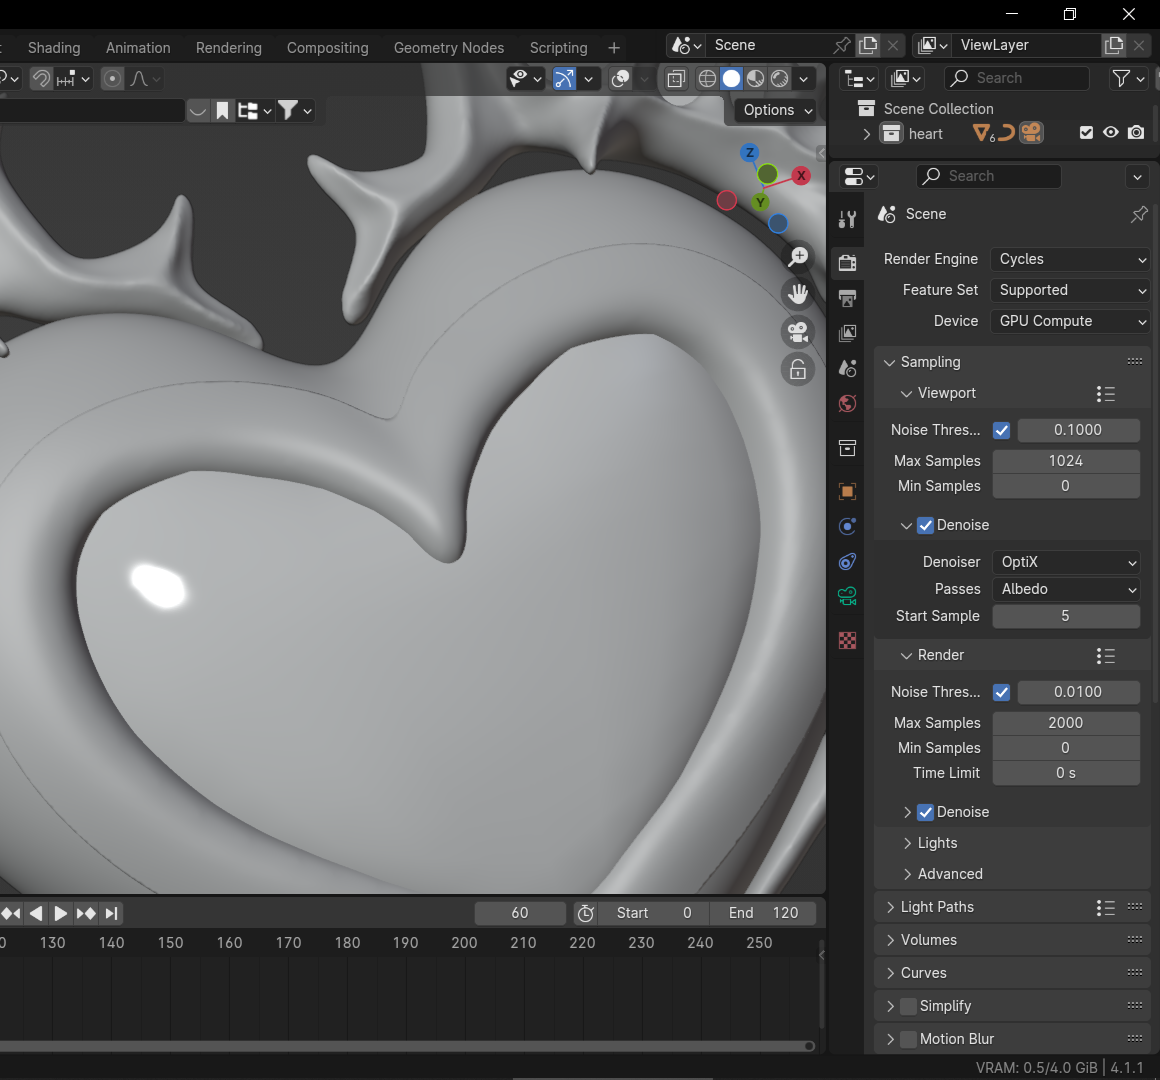Switch to the Compositing workspace tab

coord(327,48)
